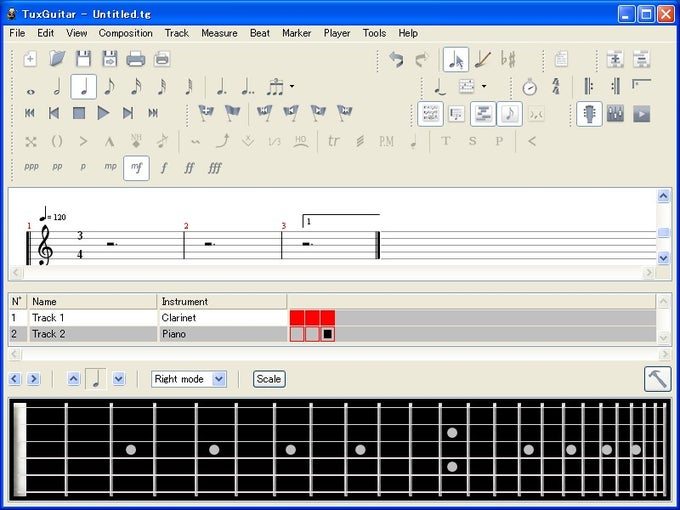Toggle dotted note duration
Screen dimensions: 680x510
click(x=222, y=87)
